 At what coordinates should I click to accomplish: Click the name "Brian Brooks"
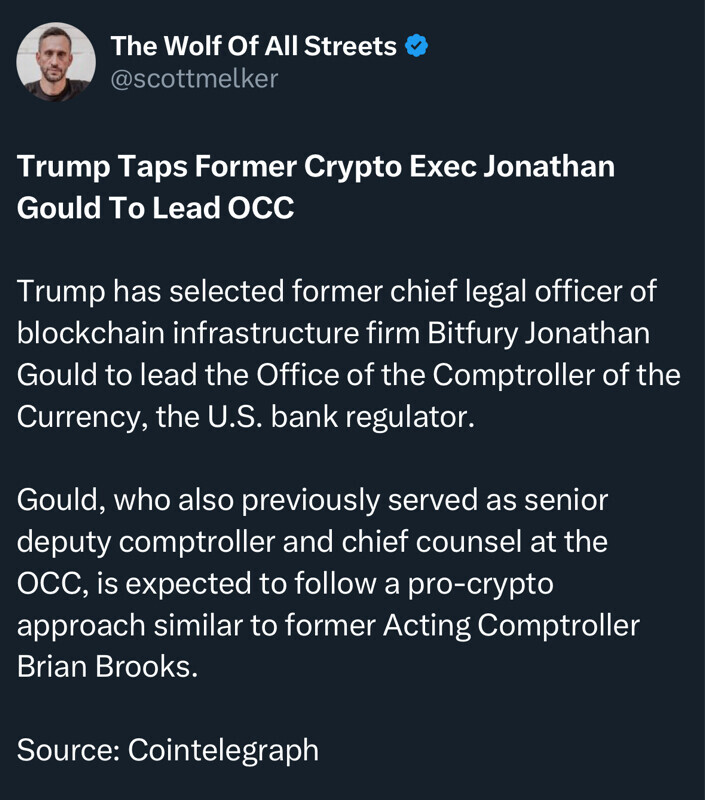pyautogui.click(x=107, y=666)
